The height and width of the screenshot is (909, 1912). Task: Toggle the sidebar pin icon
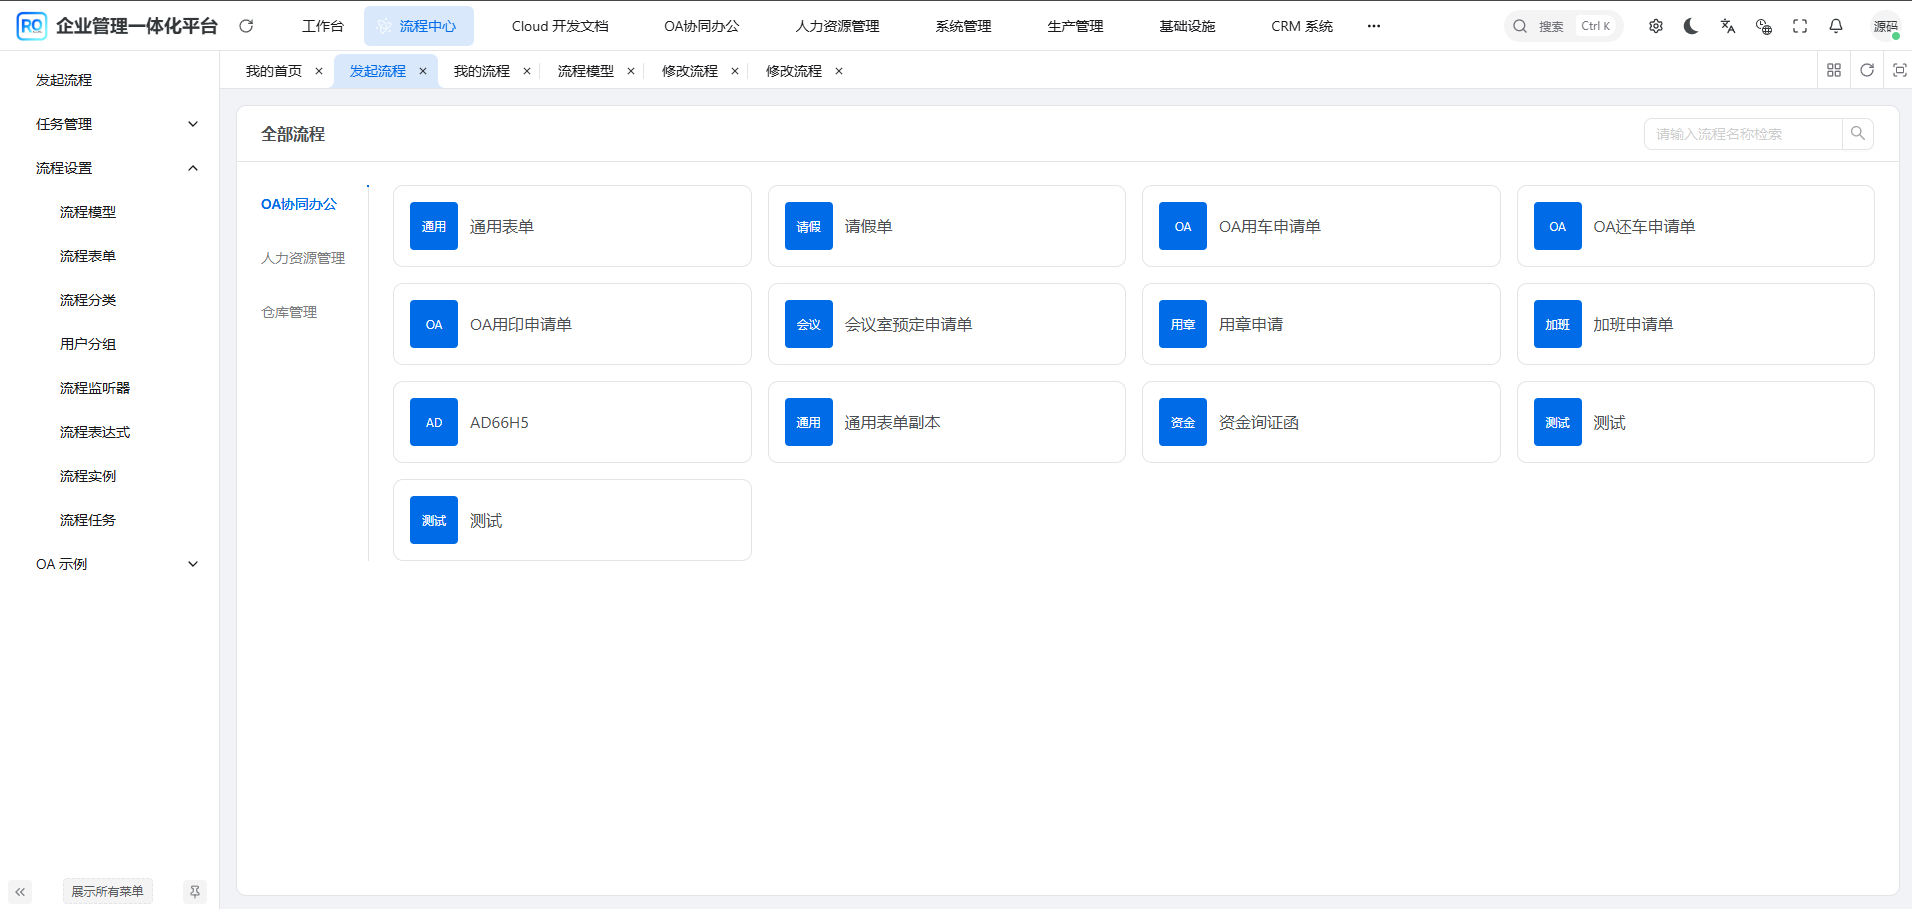195,891
